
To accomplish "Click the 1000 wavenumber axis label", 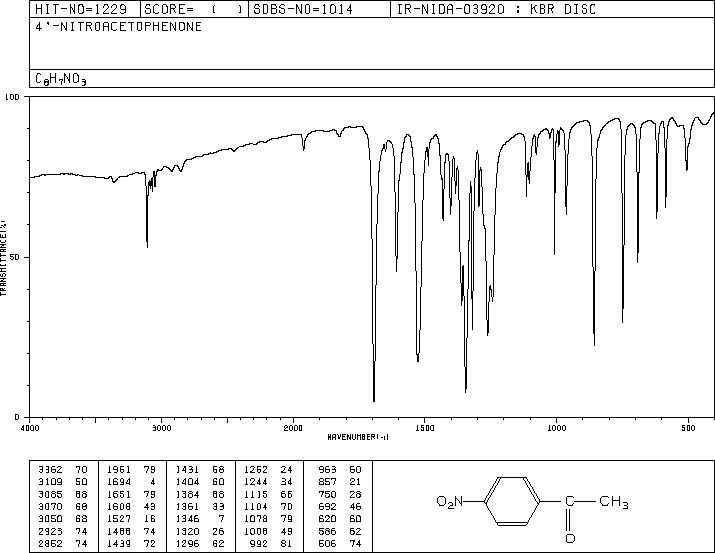I will [556, 428].
